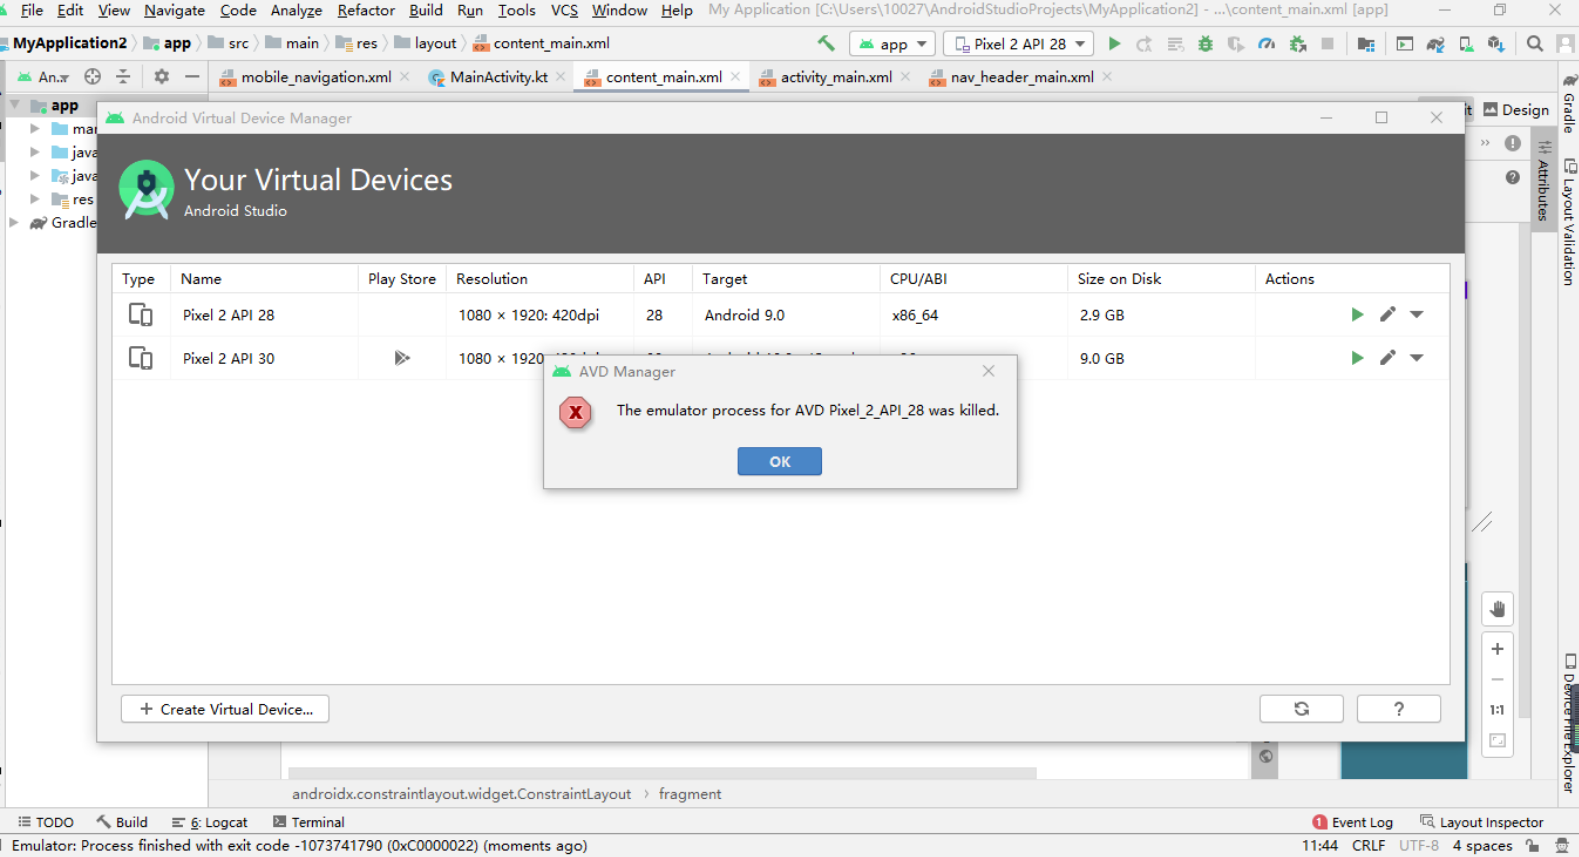
Task: Open the Refactor menu
Action: (366, 10)
